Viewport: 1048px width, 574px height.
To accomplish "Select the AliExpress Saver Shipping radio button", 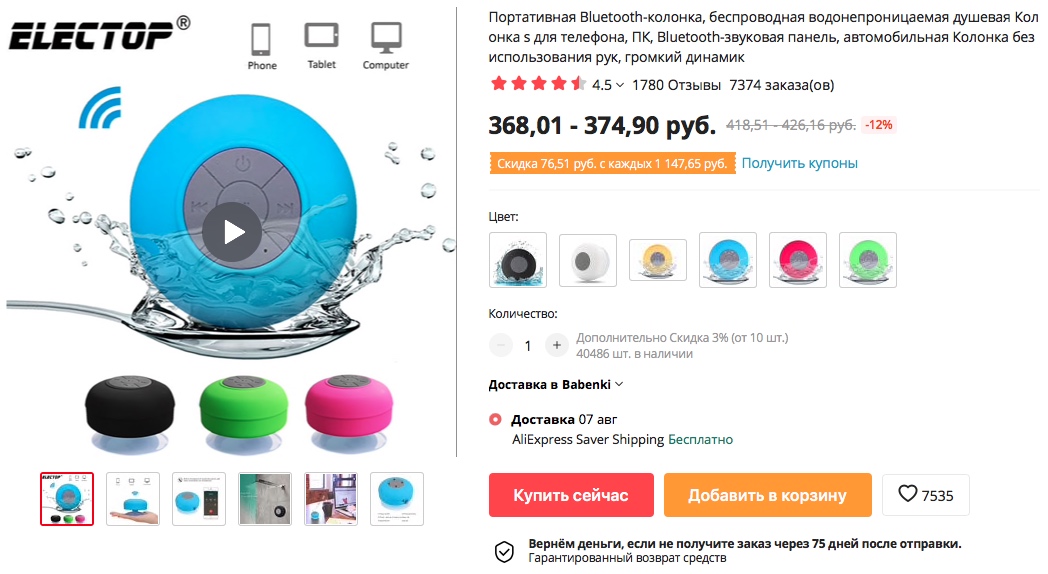I will point(496,419).
